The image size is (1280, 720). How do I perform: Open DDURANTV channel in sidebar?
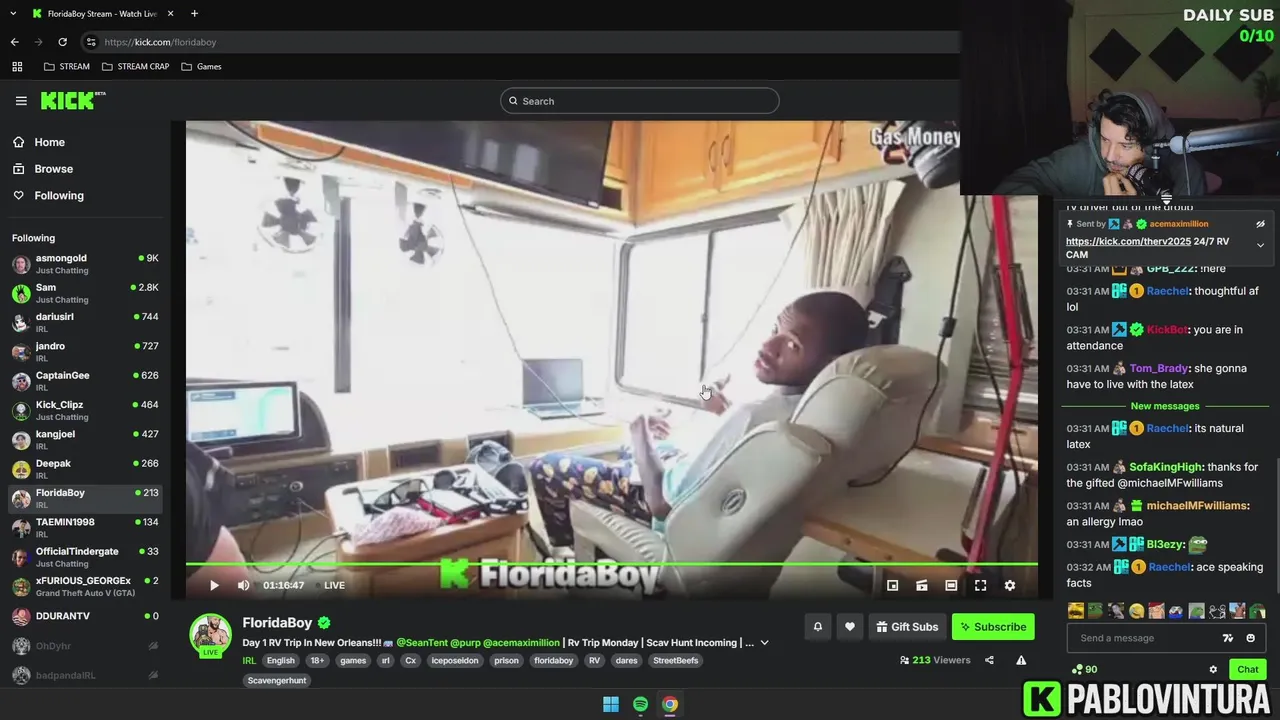[85, 616]
